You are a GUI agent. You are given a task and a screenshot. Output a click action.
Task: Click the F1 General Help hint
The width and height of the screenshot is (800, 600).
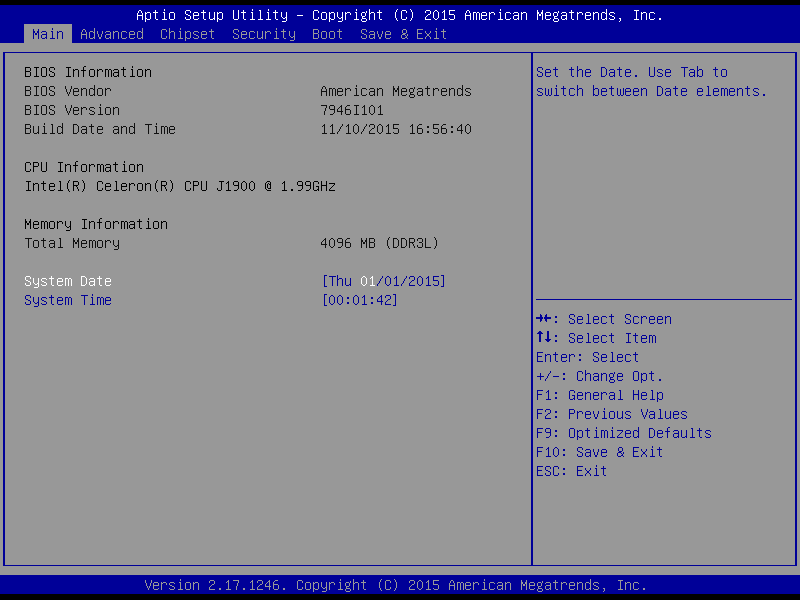[599, 395]
